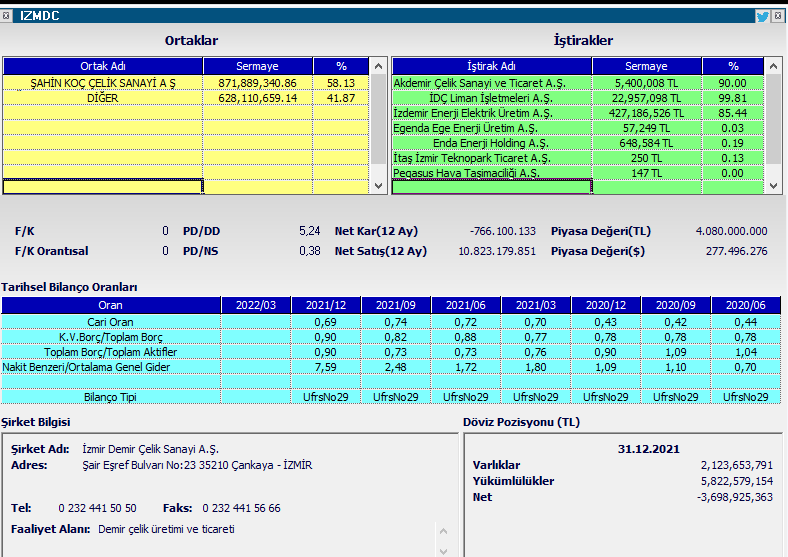The height and width of the screenshot is (557, 788).
Task: Click Piyasa Değeri(TL) value 4.080.000.000
Action: pyautogui.click(x=731, y=231)
